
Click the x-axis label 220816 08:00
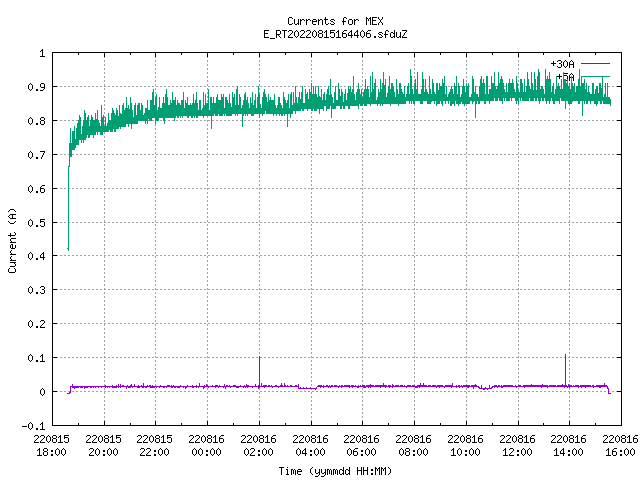point(413,446)
